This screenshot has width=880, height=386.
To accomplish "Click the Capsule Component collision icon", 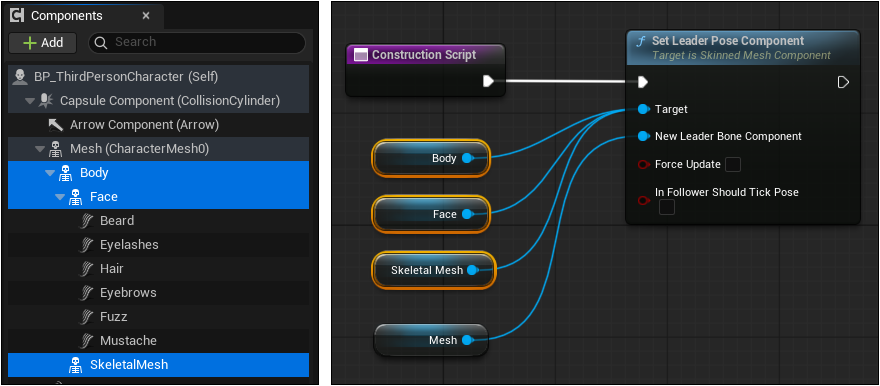I will 46,101.
